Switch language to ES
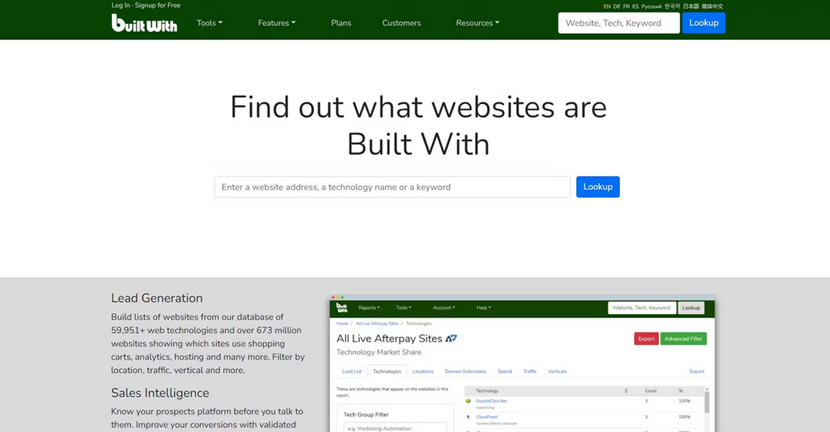Screen dimensions: 830x432 coord(636,6)
